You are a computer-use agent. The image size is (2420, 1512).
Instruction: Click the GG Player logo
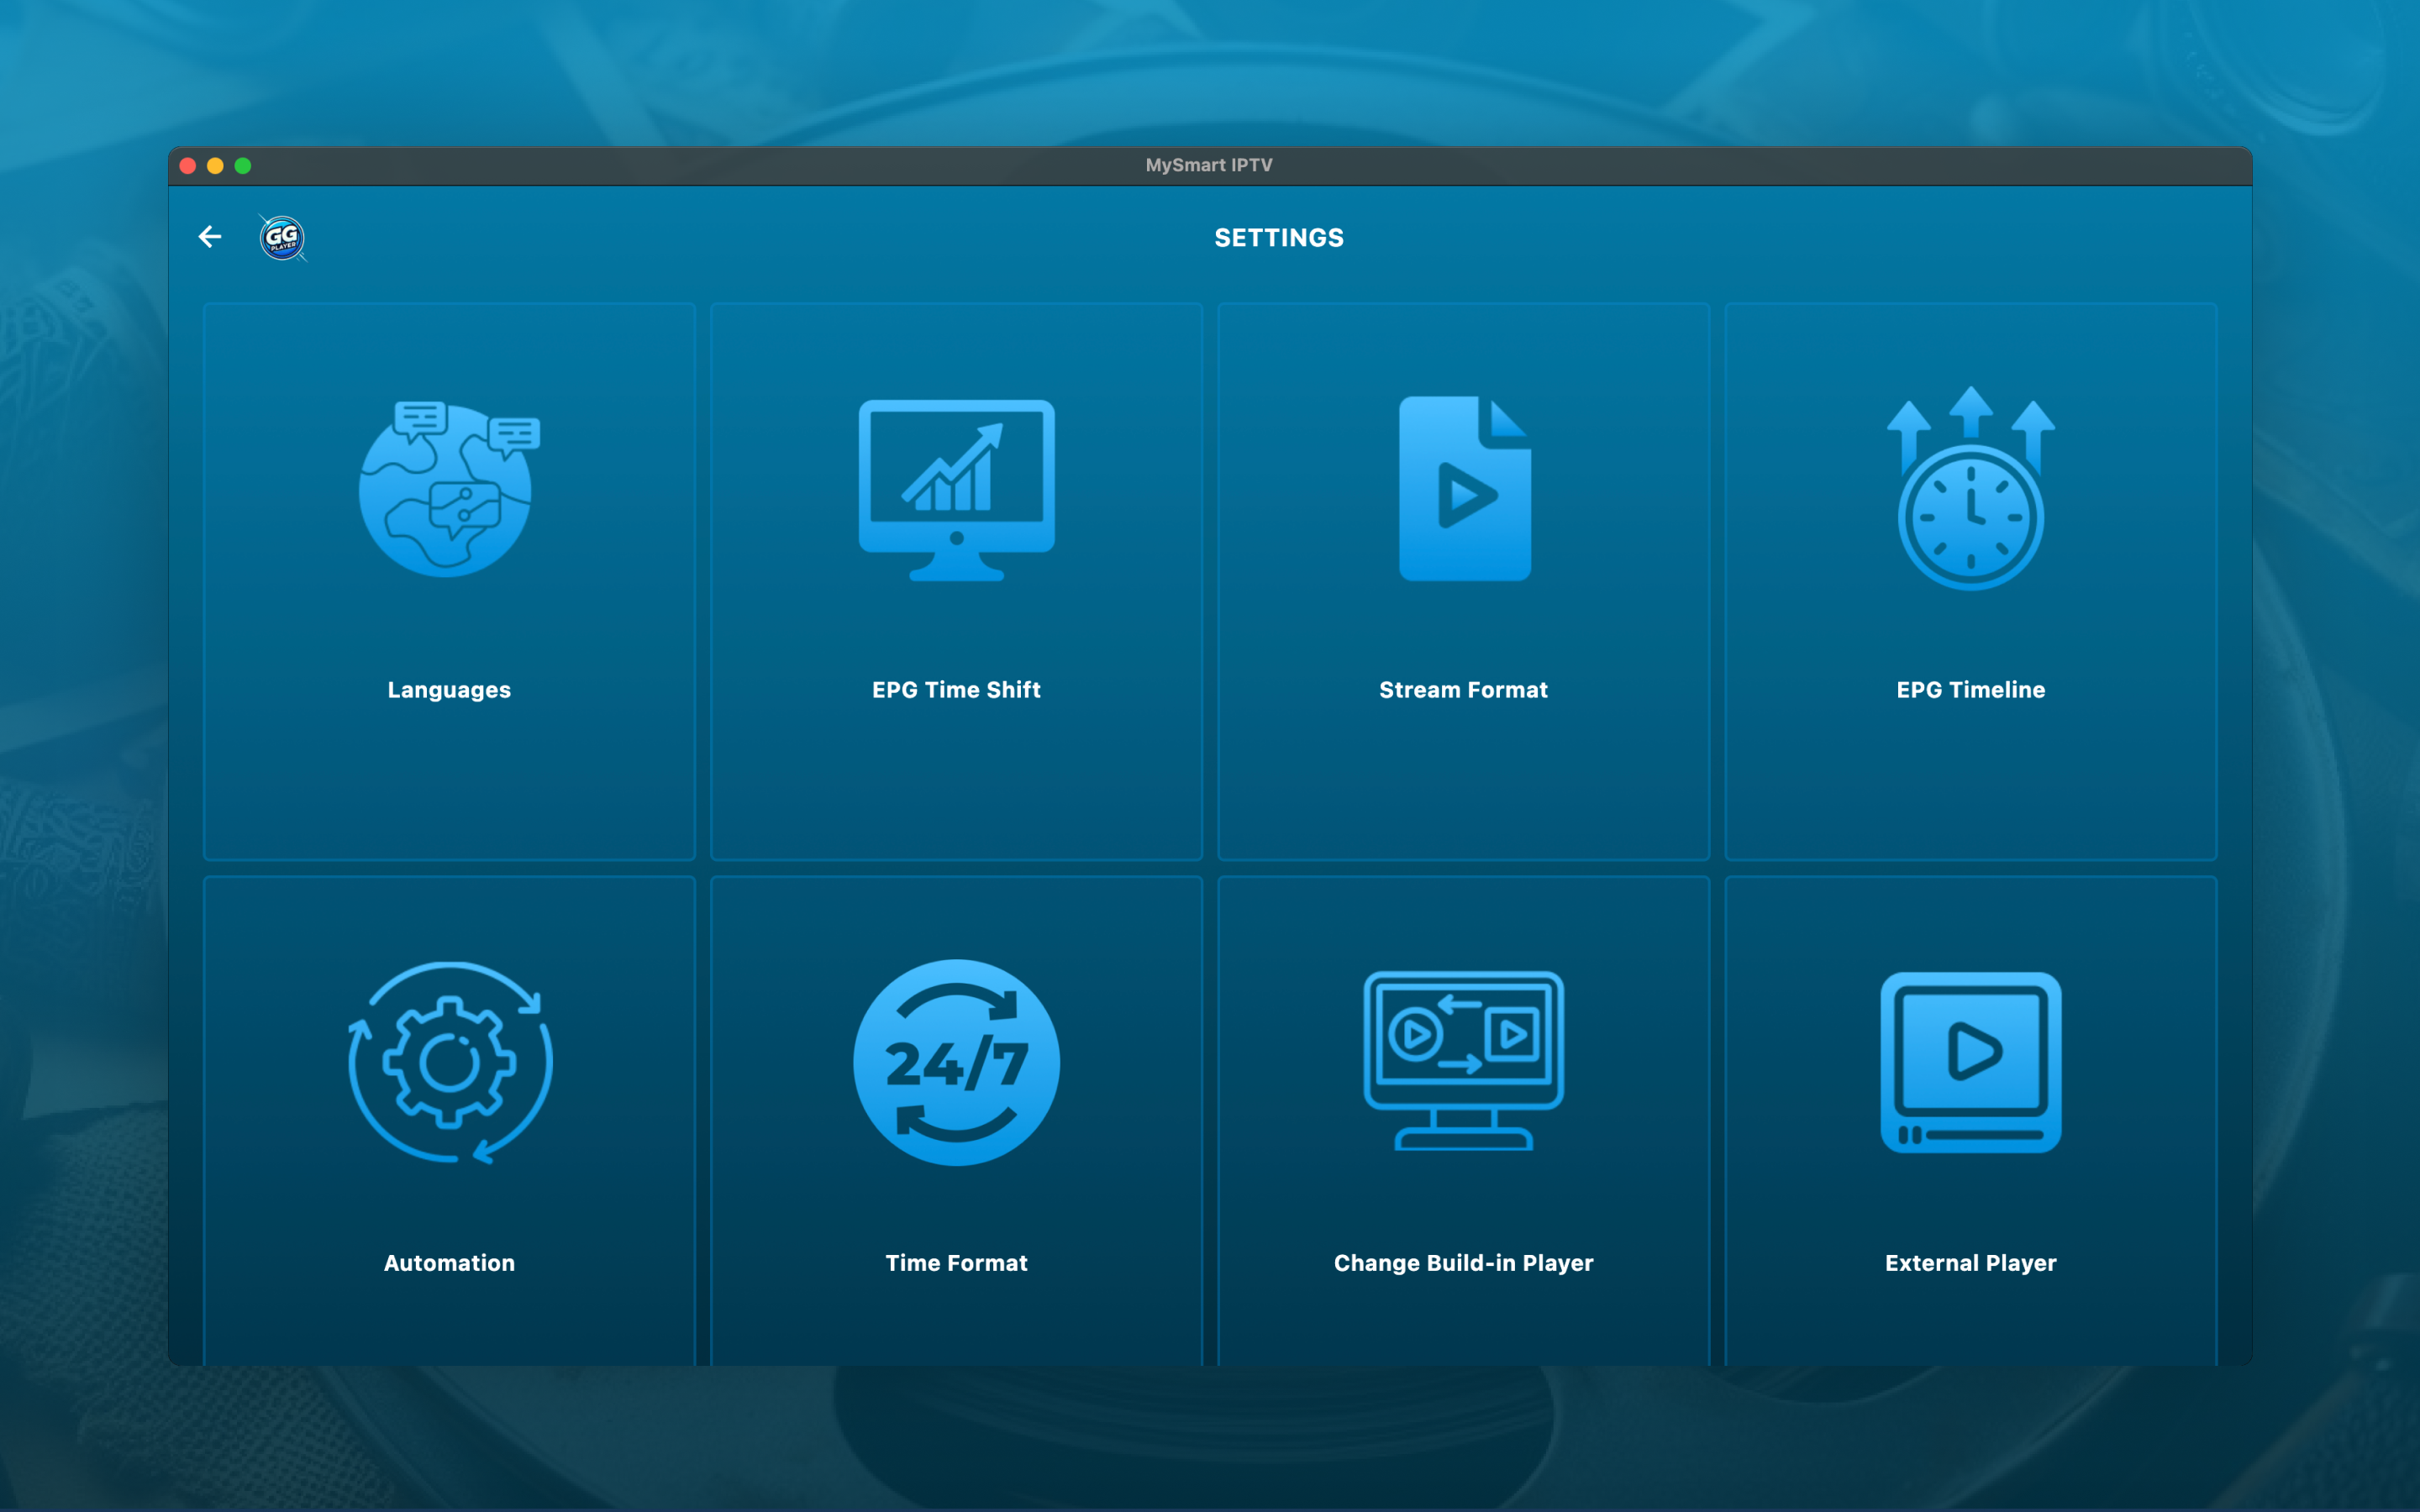[283, 238]
